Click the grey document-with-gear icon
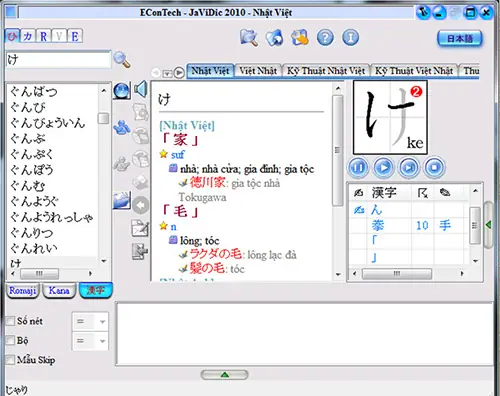This screenshot has width=500, height=396. click(141, 112)
